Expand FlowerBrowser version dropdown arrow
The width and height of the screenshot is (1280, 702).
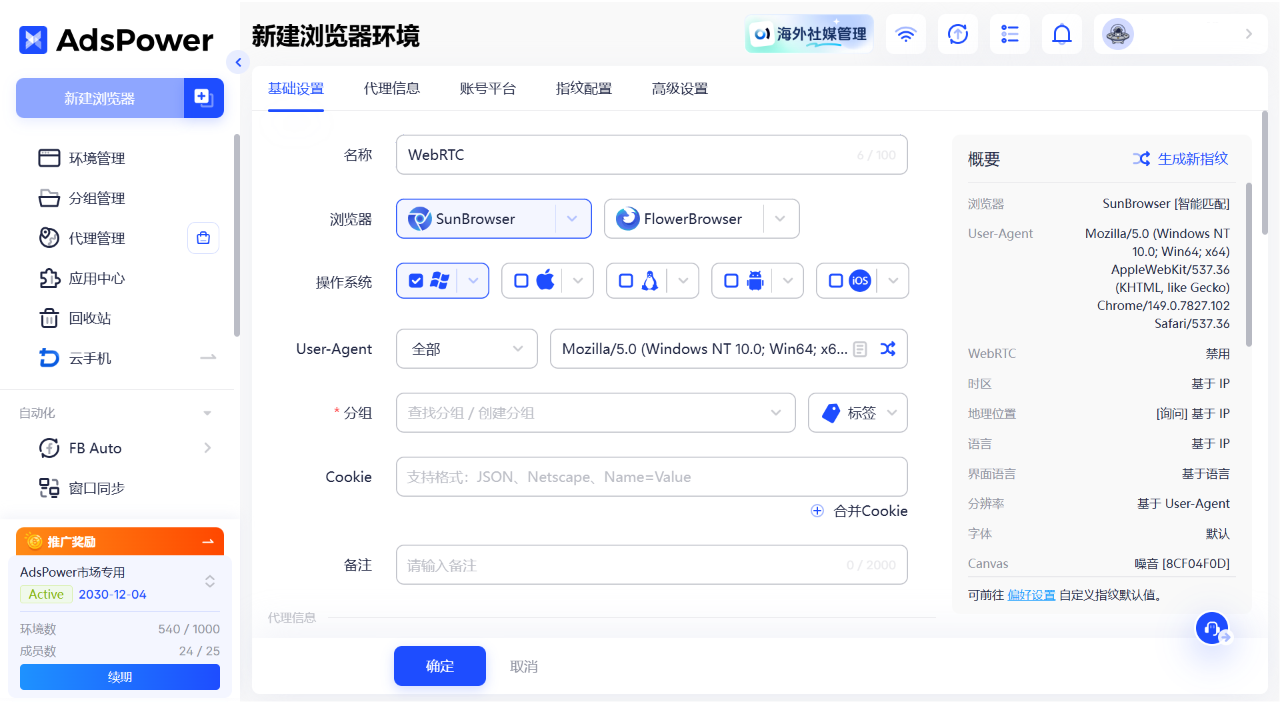tap(781, 219)
